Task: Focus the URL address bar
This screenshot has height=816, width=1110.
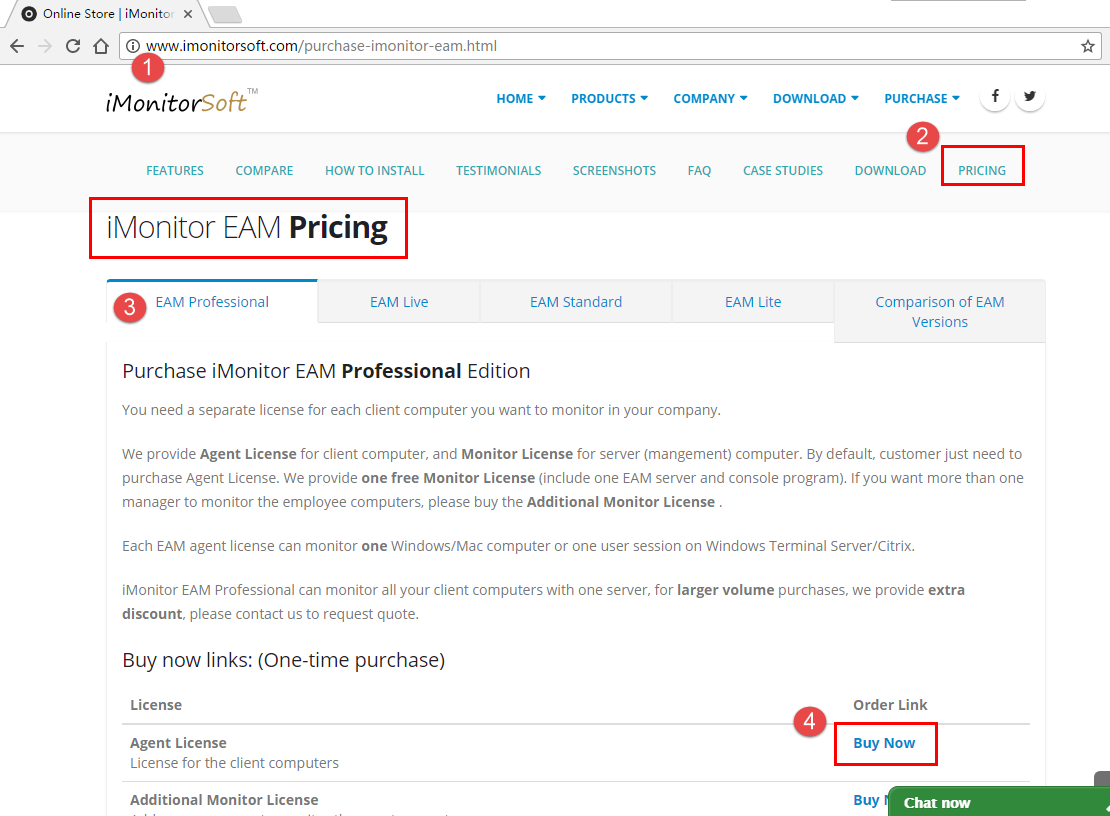Action: point(609,46)
